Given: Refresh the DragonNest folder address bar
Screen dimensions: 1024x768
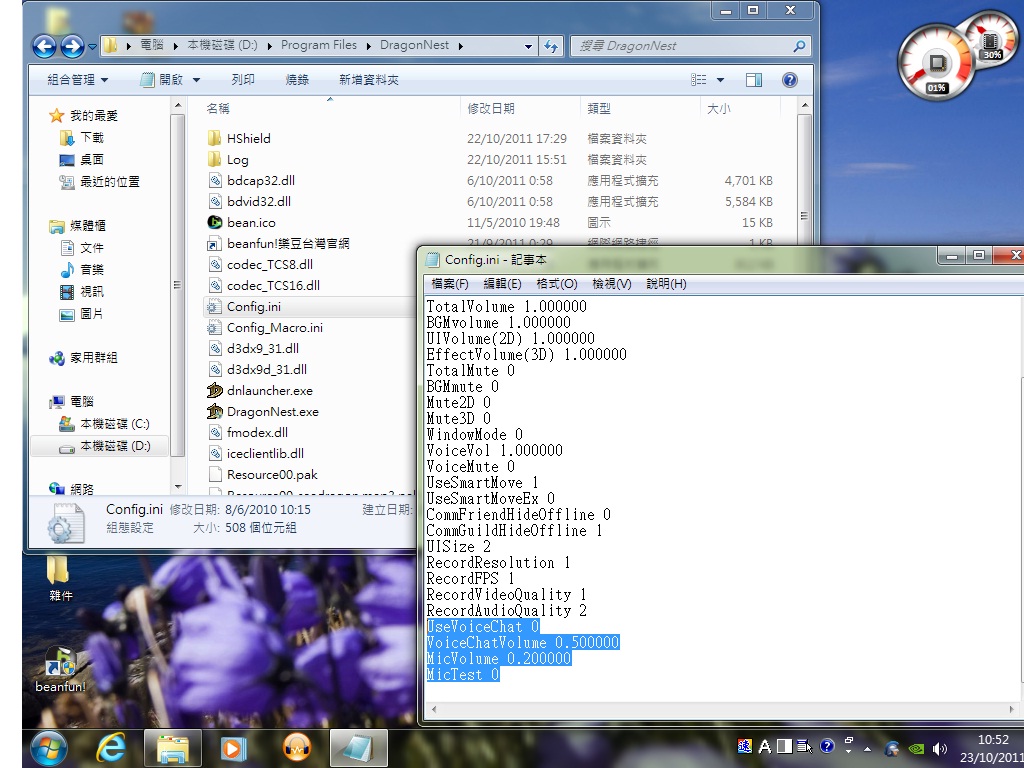Looking at the screenshot, I should click(551, 46).
